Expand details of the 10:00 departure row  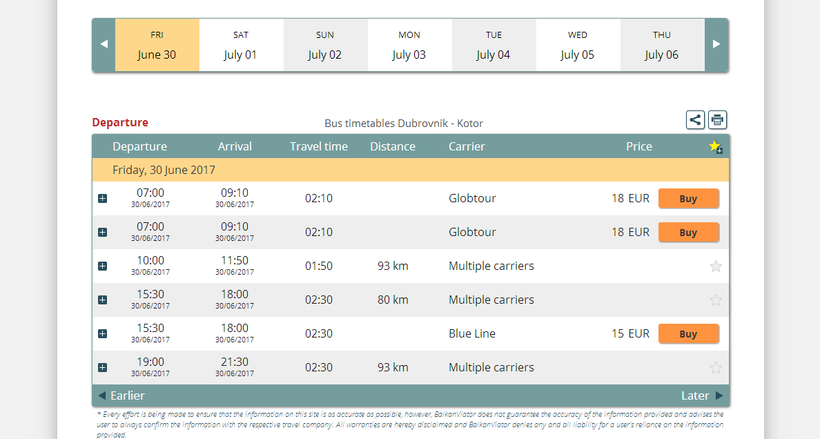pos(102,267)
